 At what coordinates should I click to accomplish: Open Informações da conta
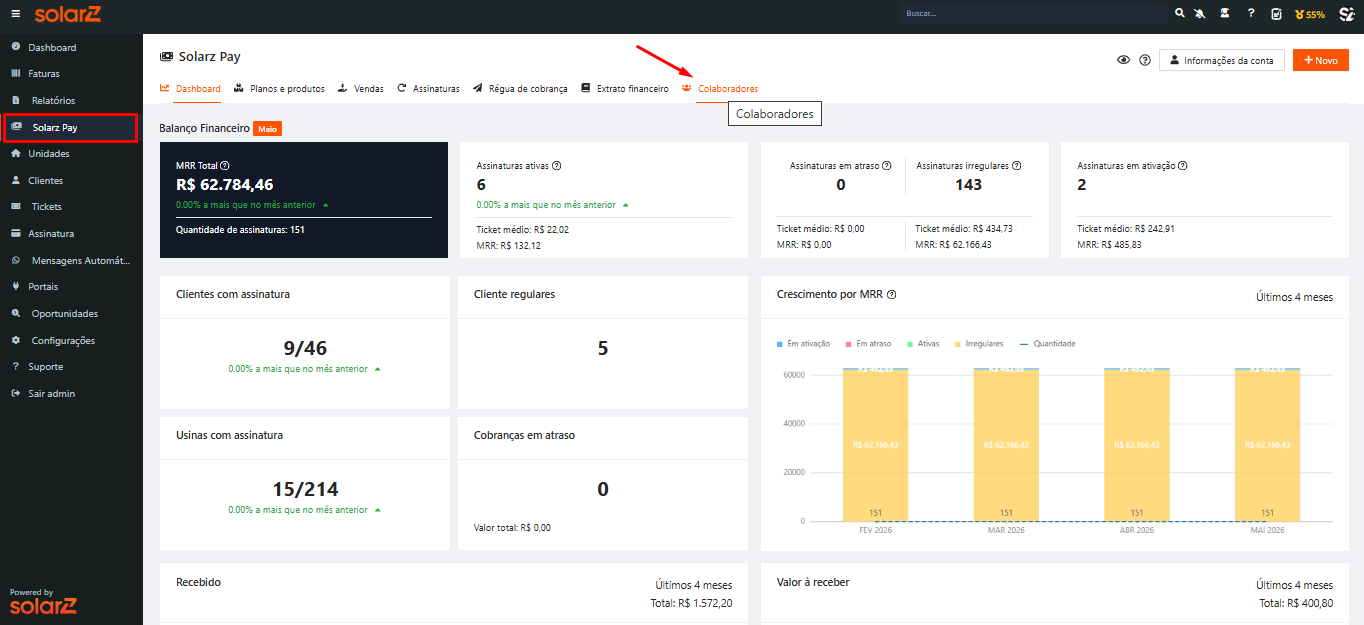click(1221, 60)
